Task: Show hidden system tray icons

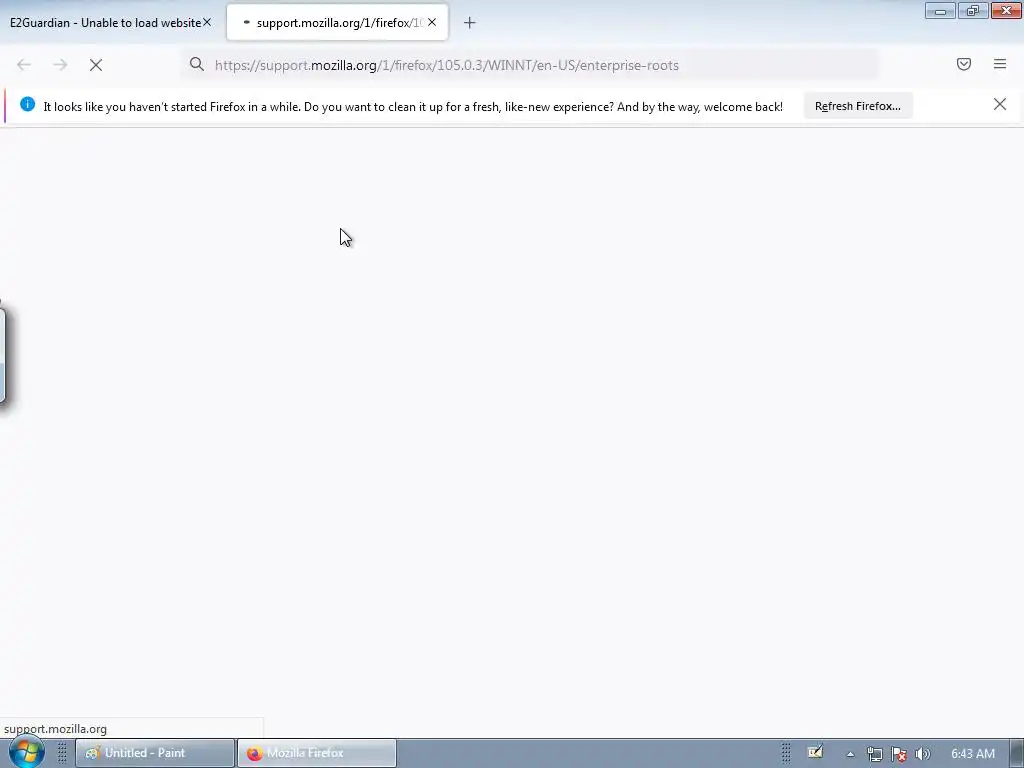Action: point(850,754)
